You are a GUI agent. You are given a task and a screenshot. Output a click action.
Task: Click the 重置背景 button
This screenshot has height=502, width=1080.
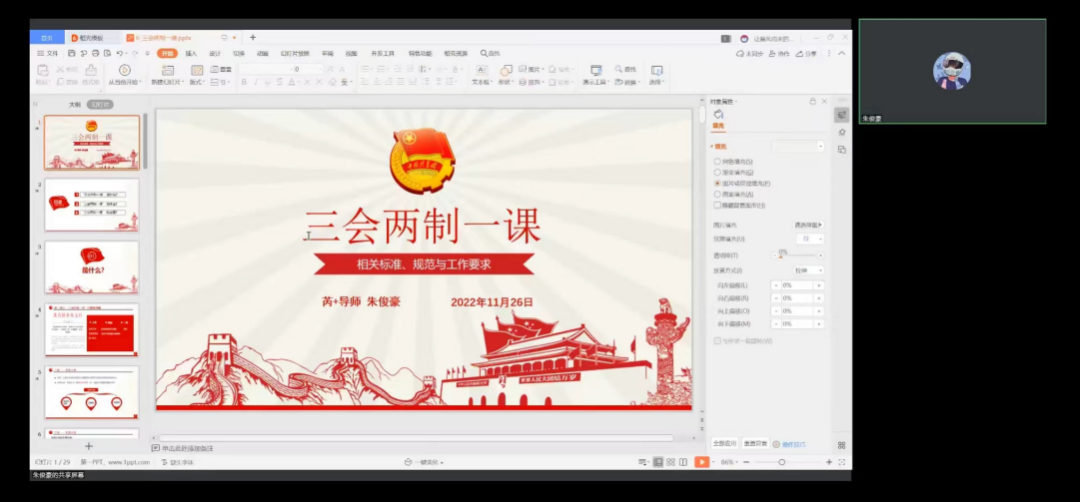[755, 443]
